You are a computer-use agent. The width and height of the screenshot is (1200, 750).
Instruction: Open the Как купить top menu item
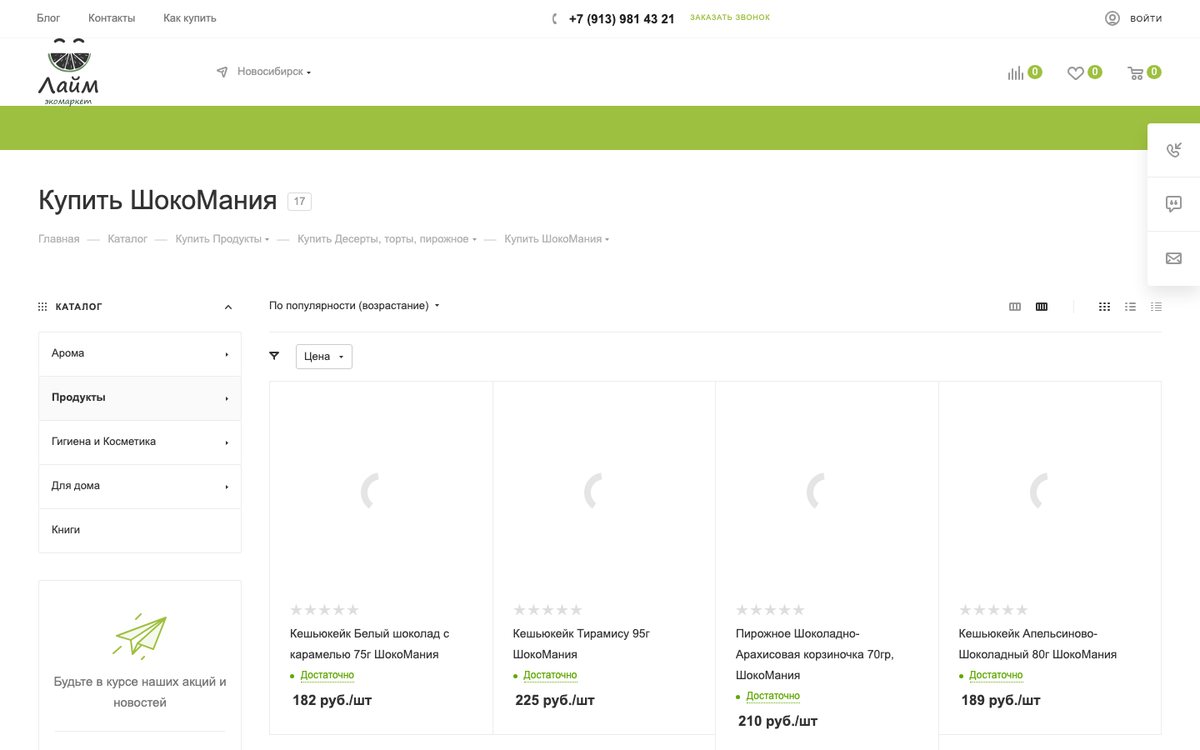pyautogui.click(x=190, y=18)
